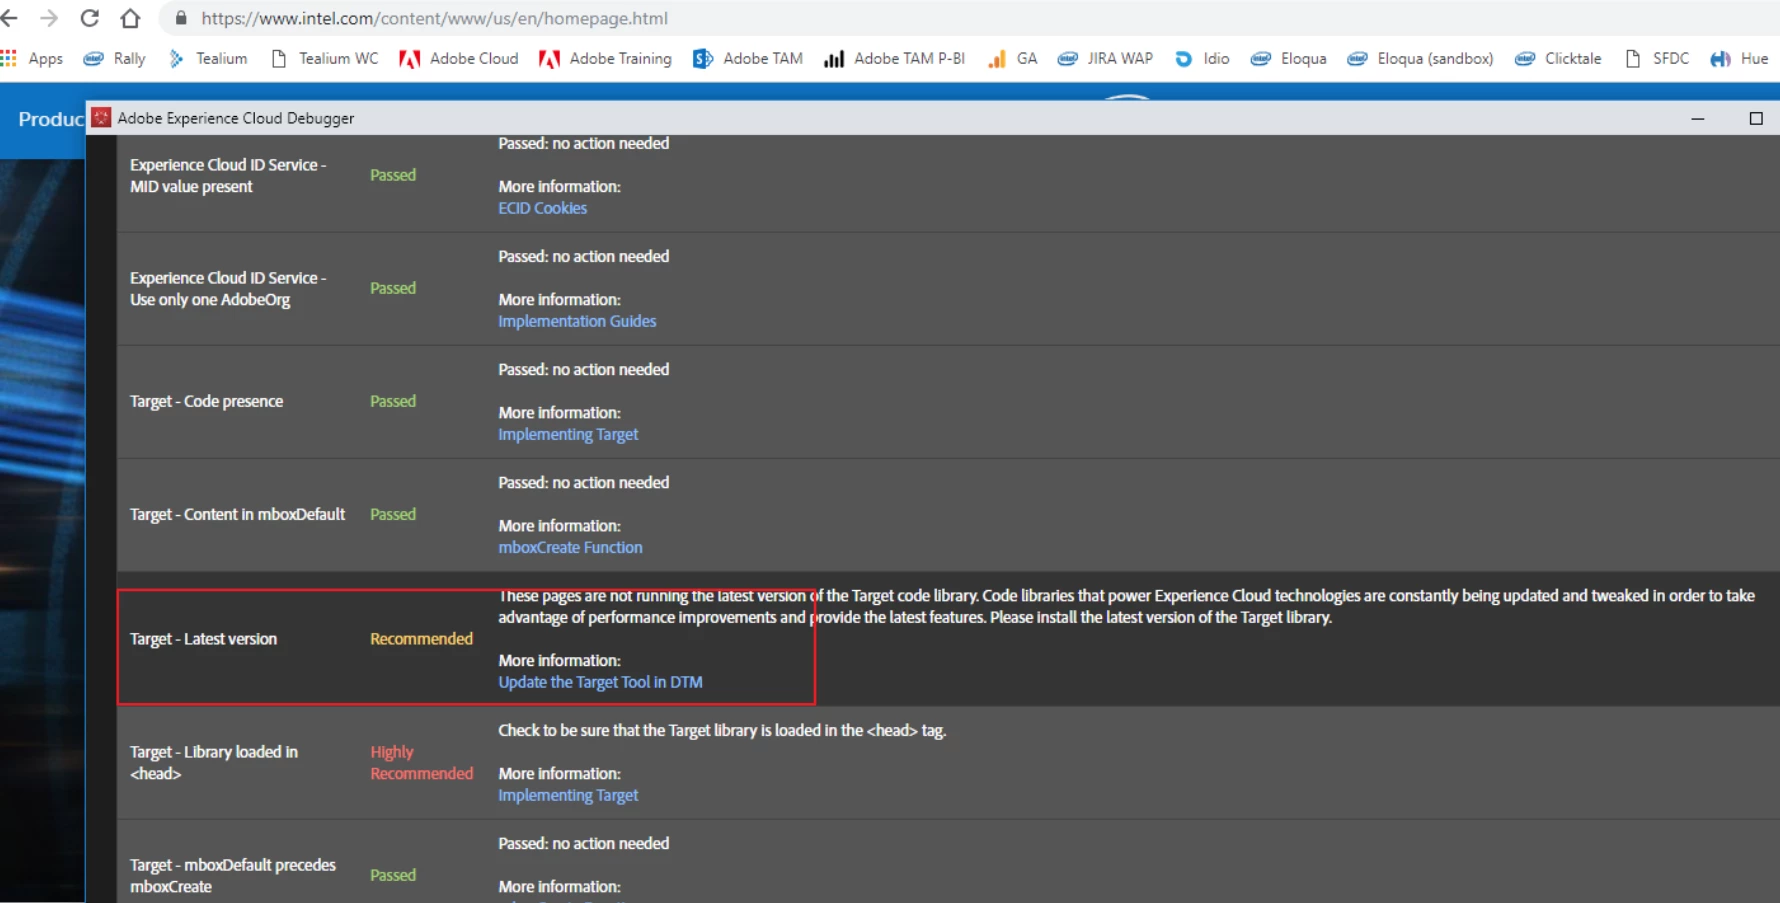Select 'Target - mboxDefault precedes mboxCreate' label
Viewport: 1780px width, 903px height.
point(233,875)
